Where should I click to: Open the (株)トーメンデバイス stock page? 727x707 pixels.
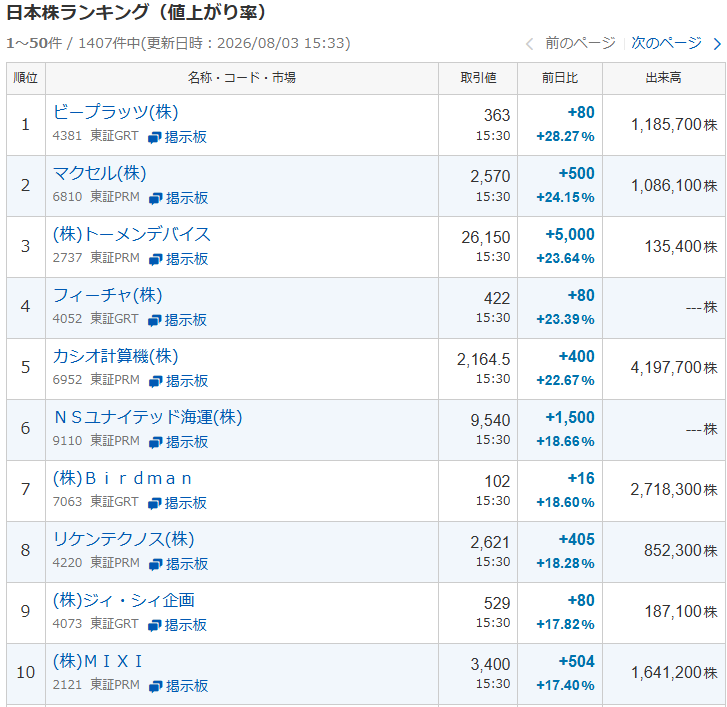[132, 234]
